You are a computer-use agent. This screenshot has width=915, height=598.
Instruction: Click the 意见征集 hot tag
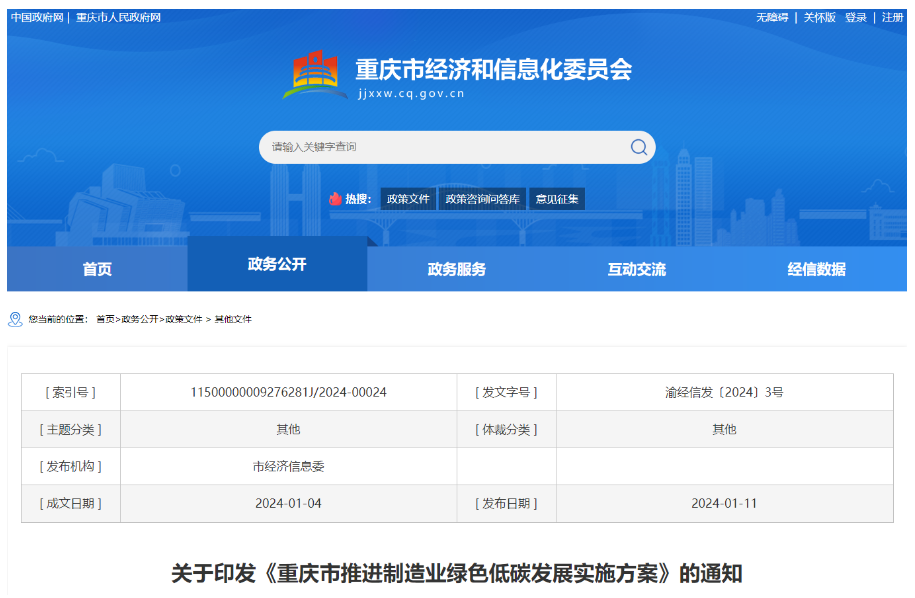tap(557, 199)
